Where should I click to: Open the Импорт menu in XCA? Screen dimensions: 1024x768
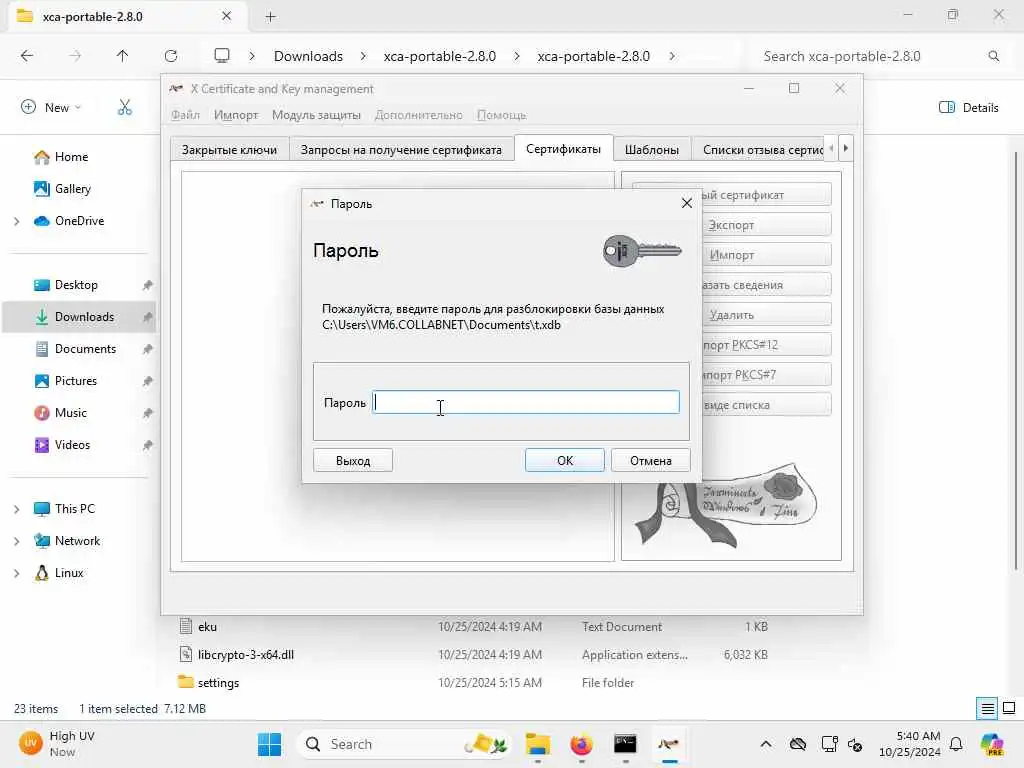tap(236, 115)
